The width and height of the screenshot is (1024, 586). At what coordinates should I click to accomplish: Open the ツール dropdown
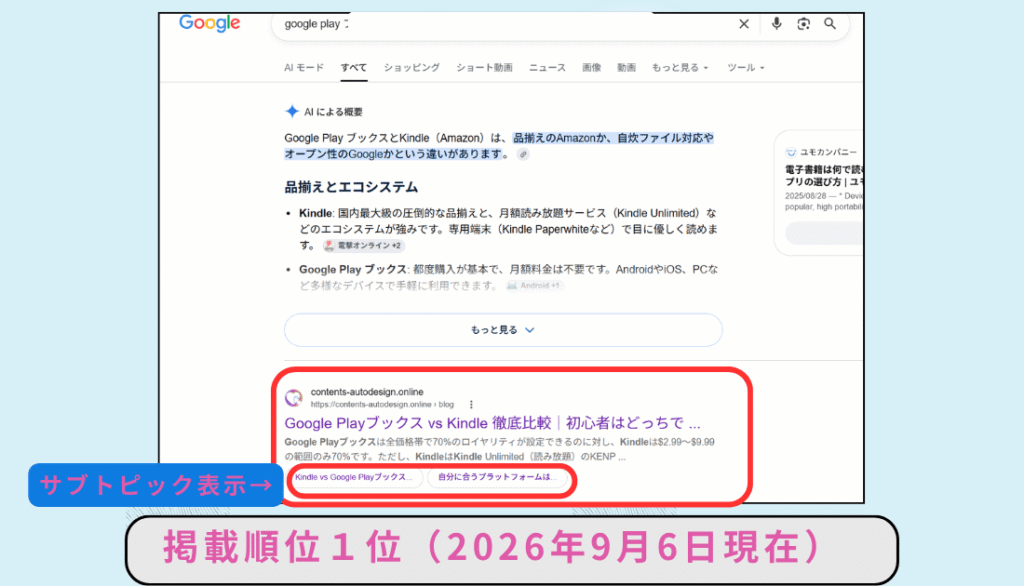click(x=746, y=67)
